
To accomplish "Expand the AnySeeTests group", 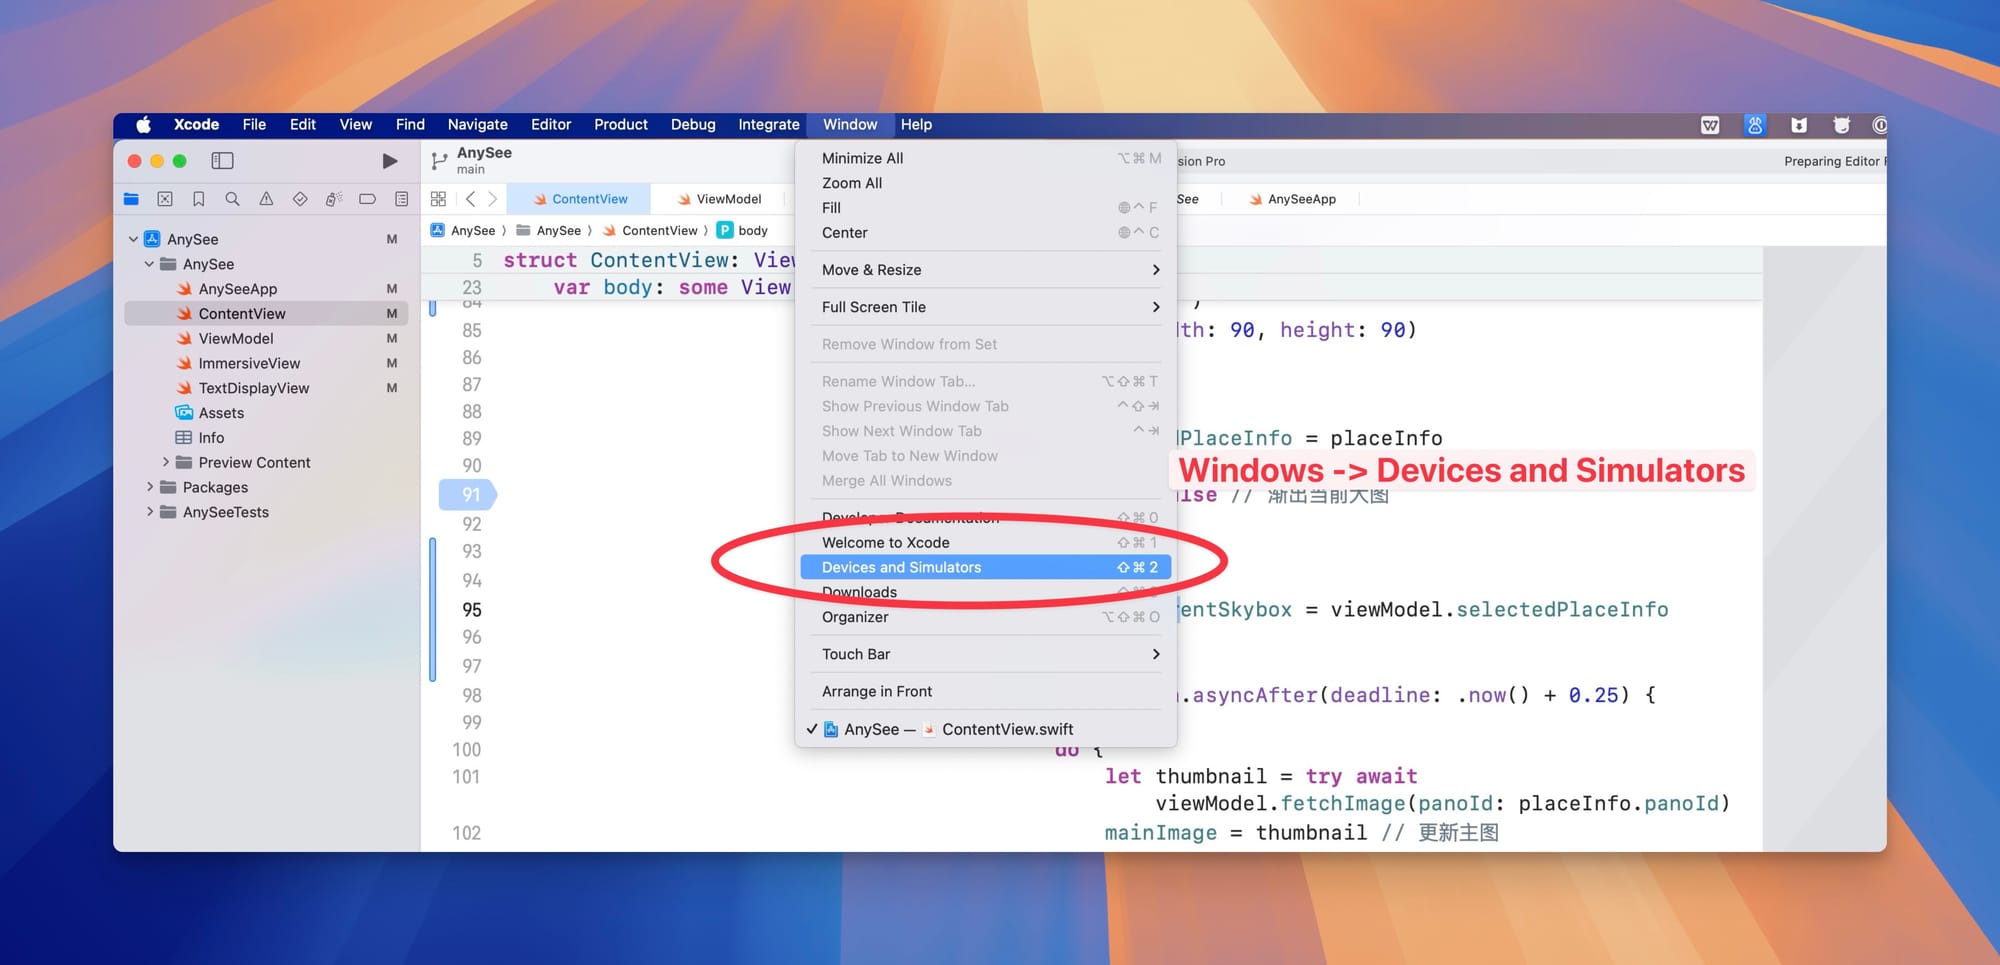I will tap(150, 512).
